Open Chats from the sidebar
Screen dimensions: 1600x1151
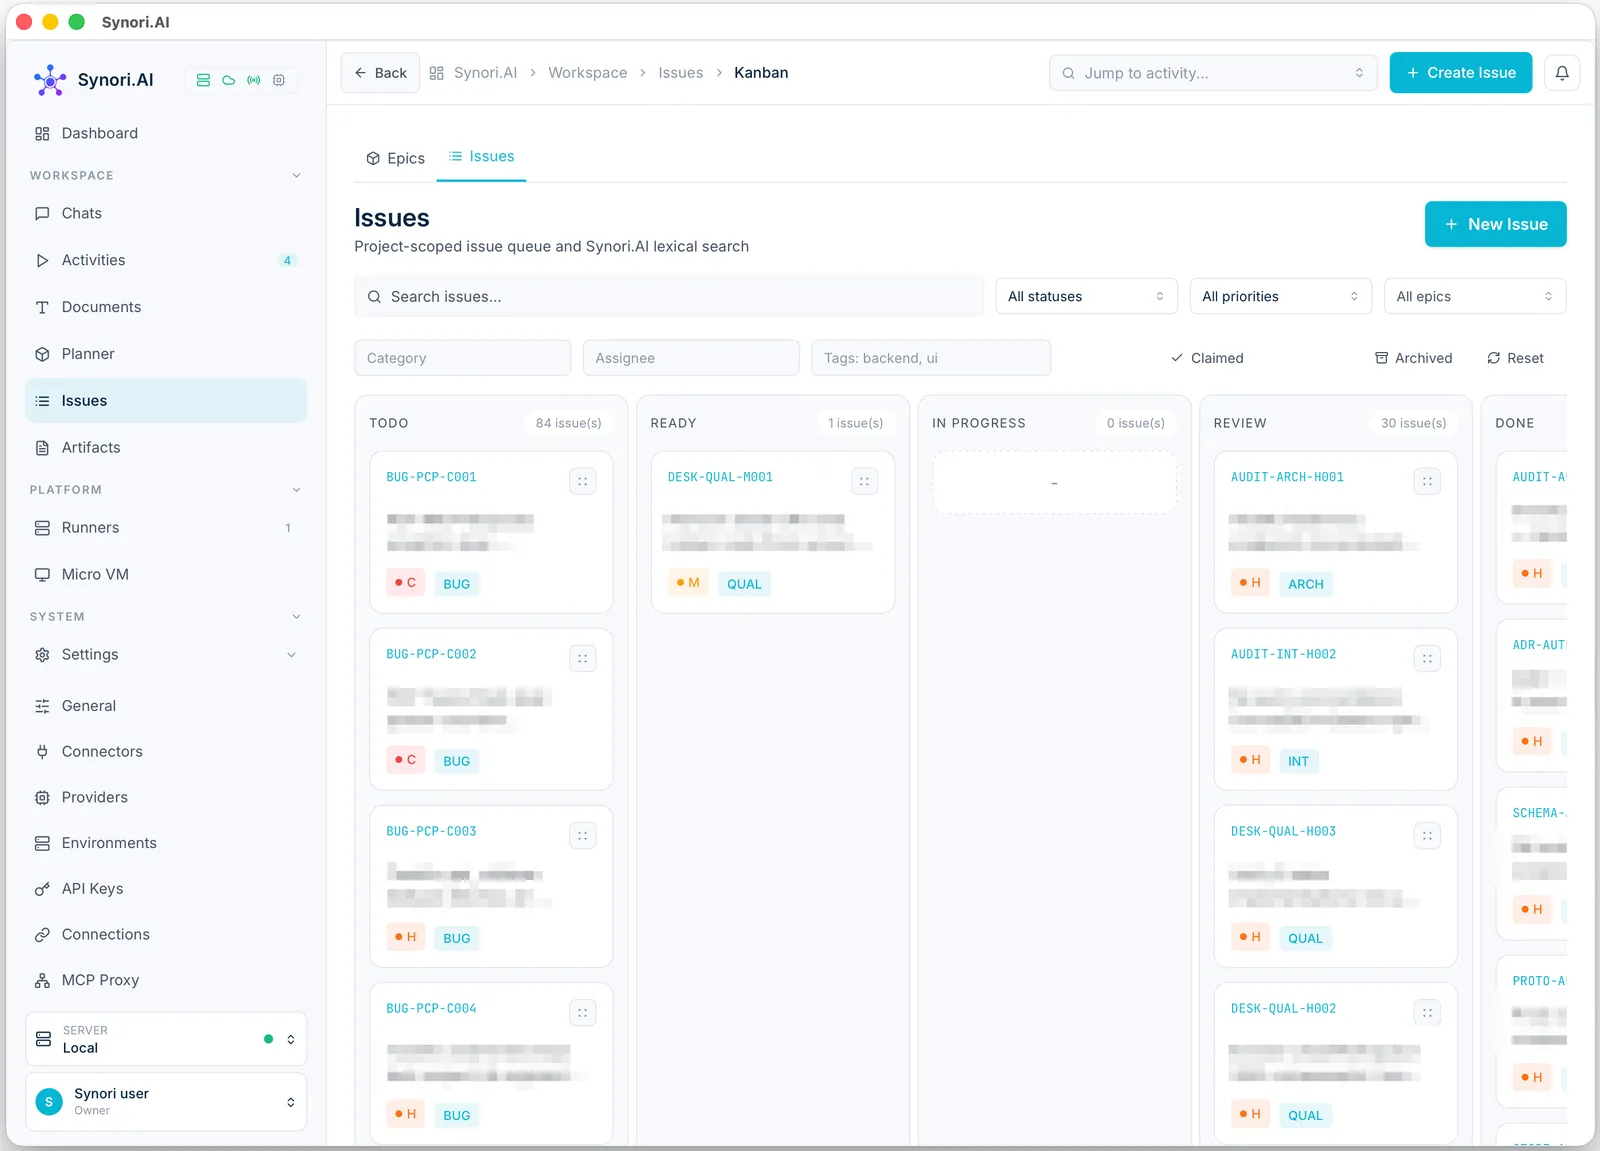166,213
